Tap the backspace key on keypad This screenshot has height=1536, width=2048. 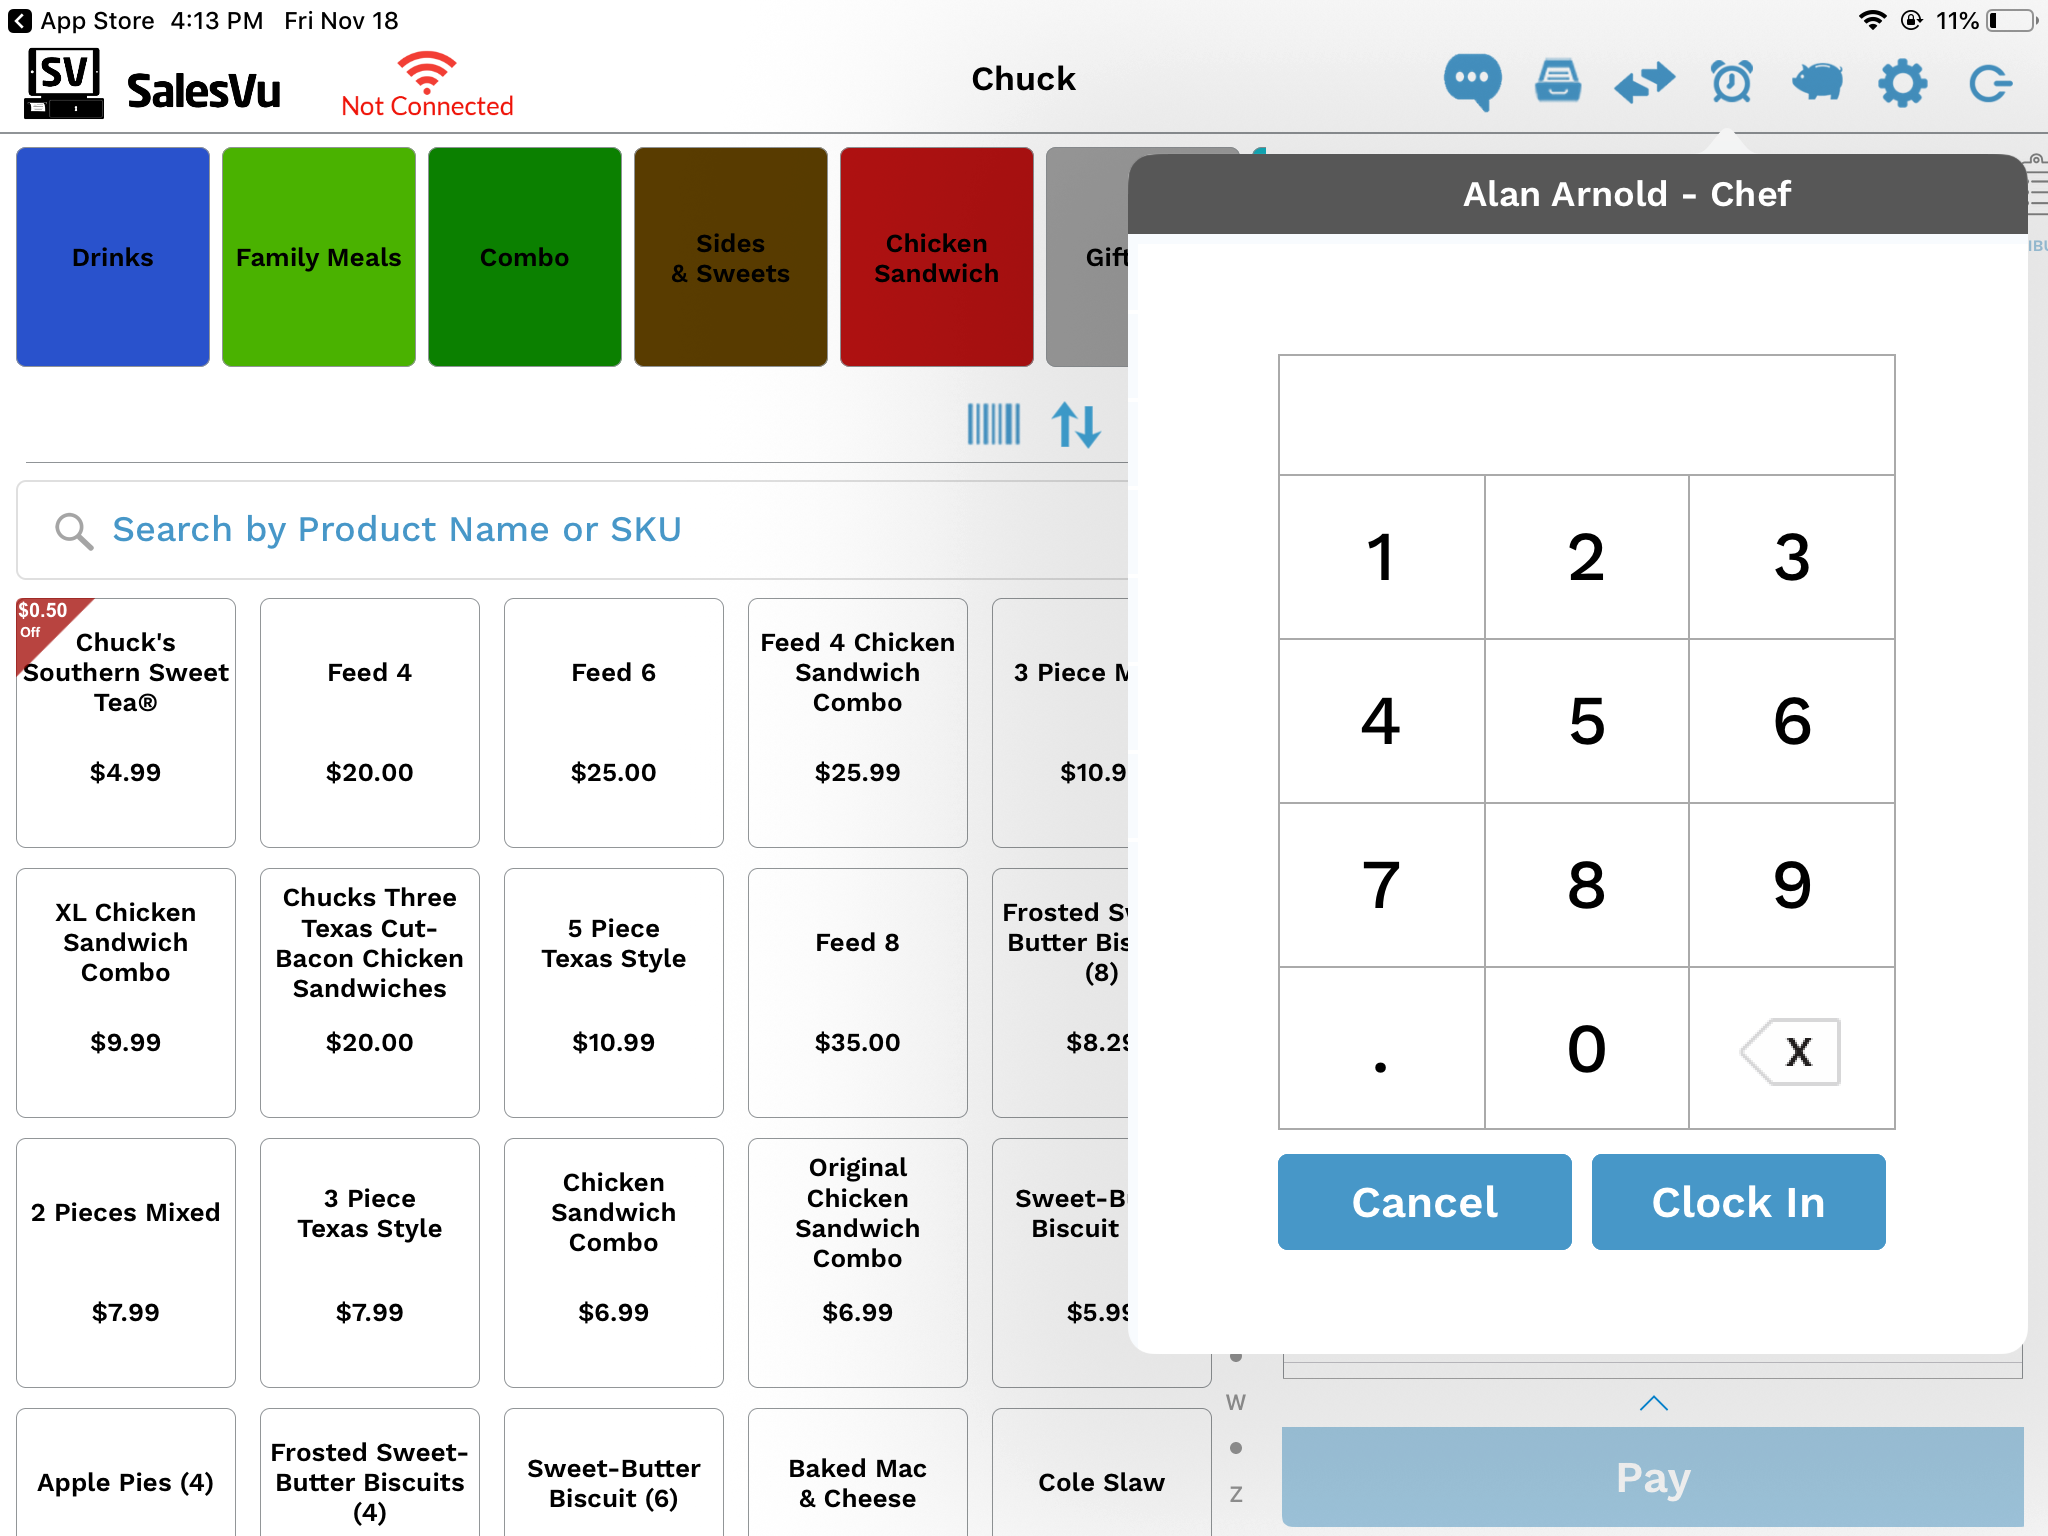[x=1792, y=1050]
